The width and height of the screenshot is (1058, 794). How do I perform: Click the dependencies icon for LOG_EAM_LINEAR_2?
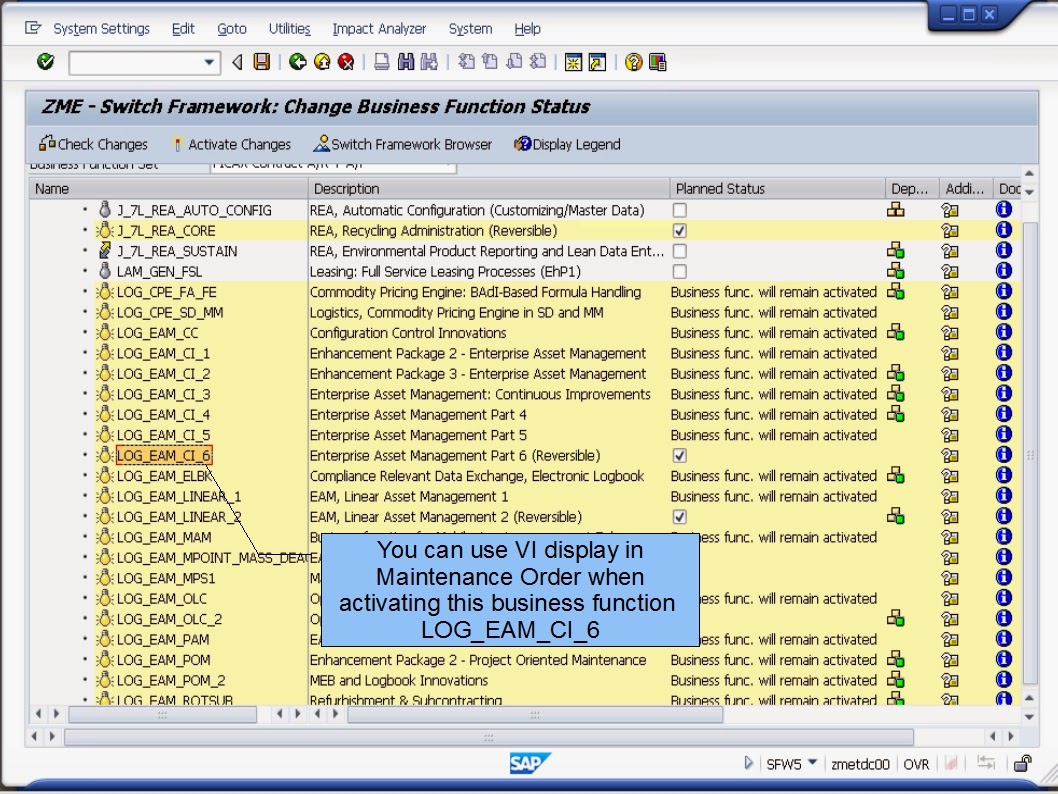898,517
